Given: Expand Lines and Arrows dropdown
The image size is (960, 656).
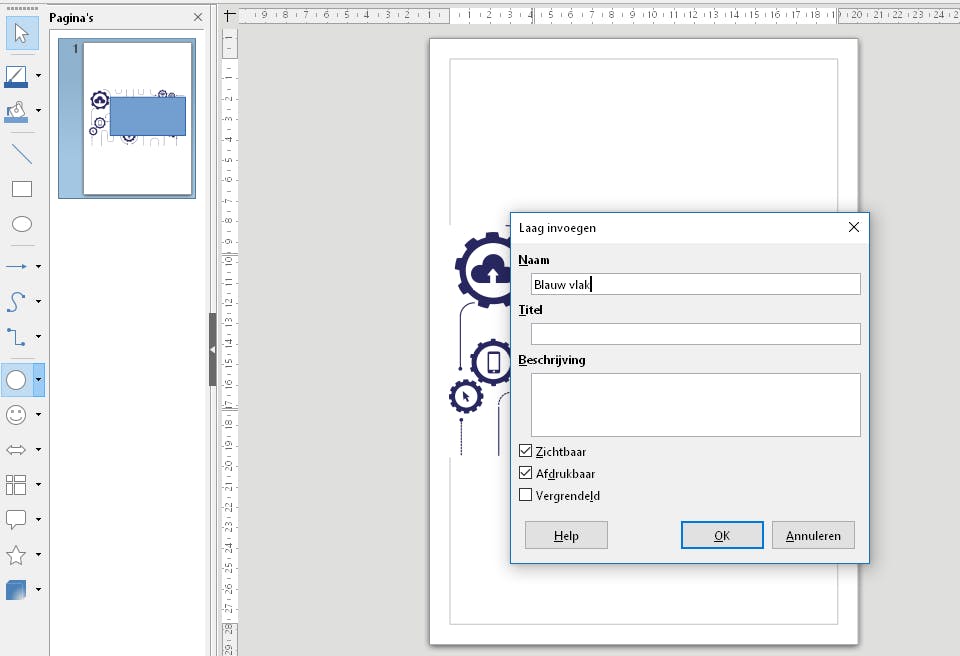Looking at the screenshot, I should [x=39, y=266].
